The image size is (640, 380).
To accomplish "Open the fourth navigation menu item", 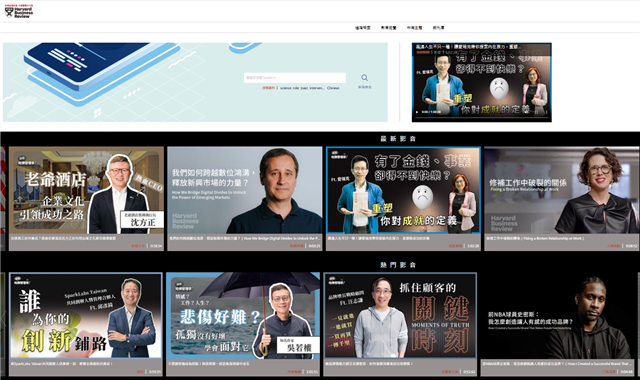I will (x=438, y=28).
